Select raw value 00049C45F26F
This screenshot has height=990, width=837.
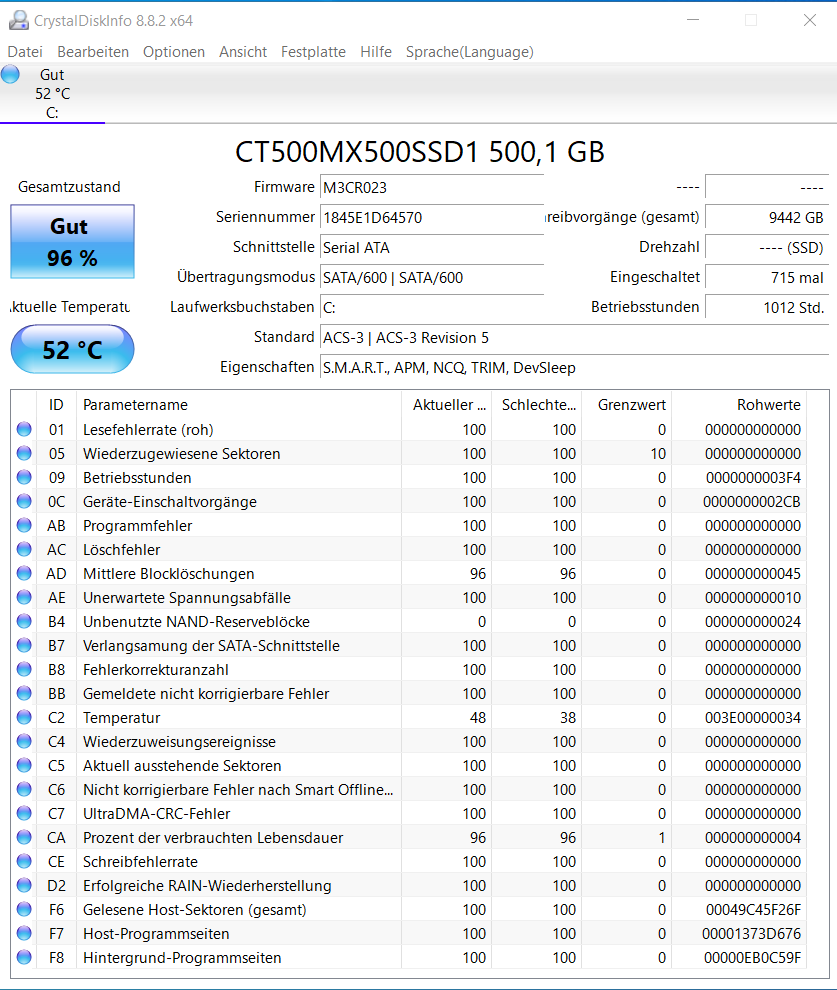753,910
